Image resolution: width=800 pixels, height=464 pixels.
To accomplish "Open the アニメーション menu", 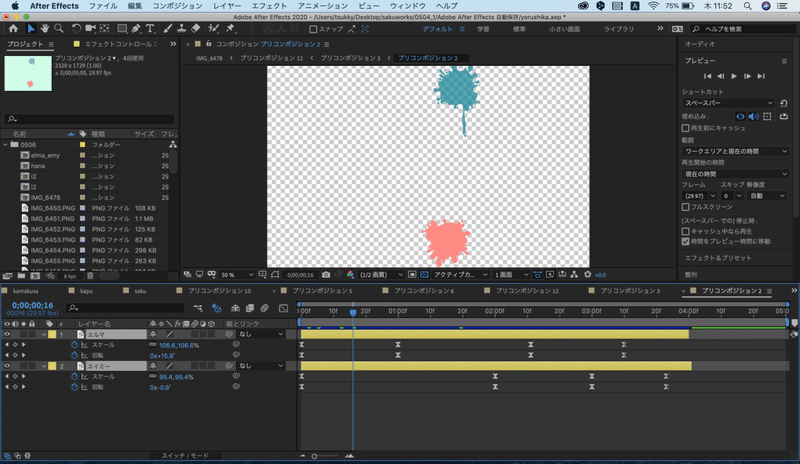I will (x=322, y=6).
